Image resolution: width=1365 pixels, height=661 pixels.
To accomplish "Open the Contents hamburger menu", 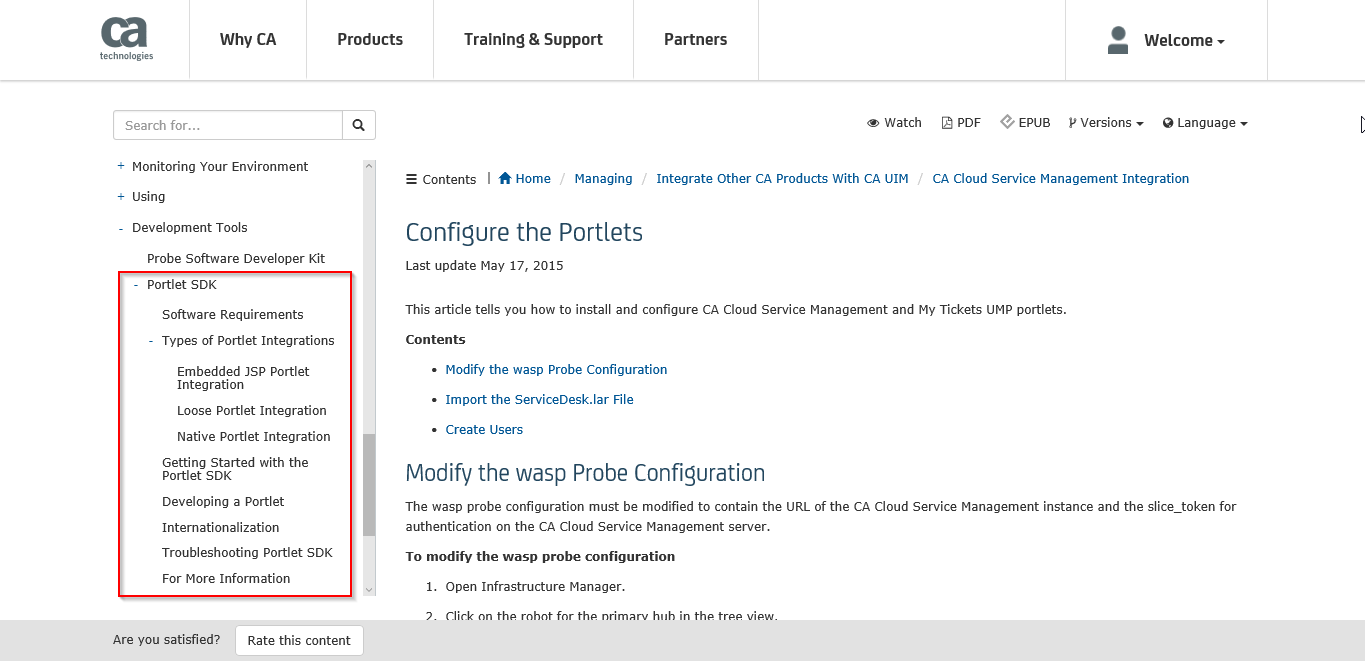I will (x=441, y=179).
